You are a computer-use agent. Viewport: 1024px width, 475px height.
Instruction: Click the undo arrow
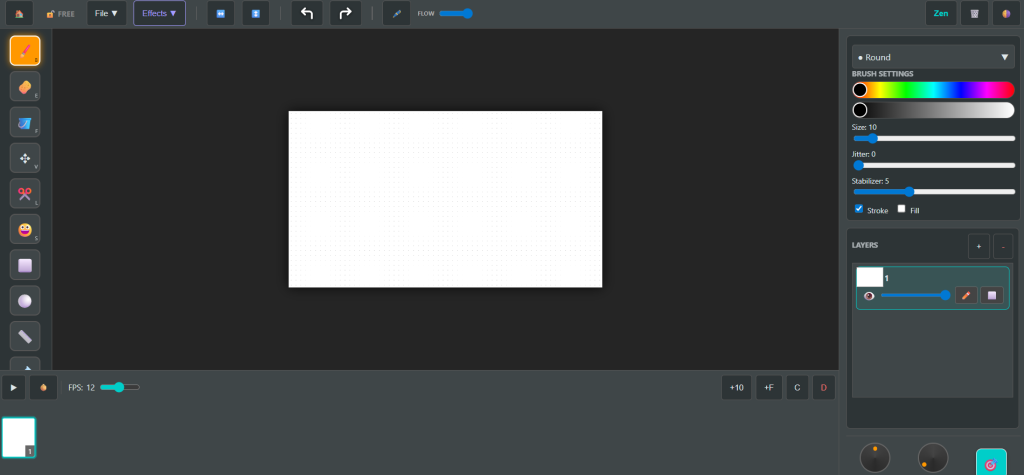(x=307, y=14)
